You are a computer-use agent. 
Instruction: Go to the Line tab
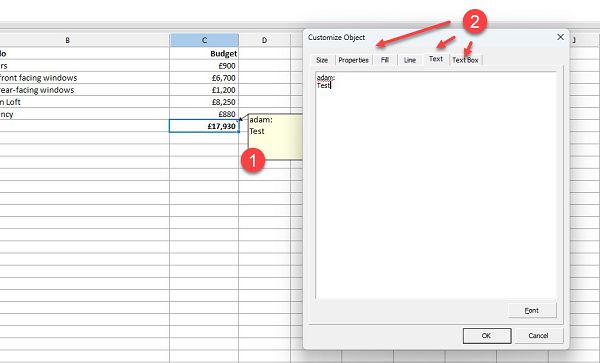[x=409, y=60]
